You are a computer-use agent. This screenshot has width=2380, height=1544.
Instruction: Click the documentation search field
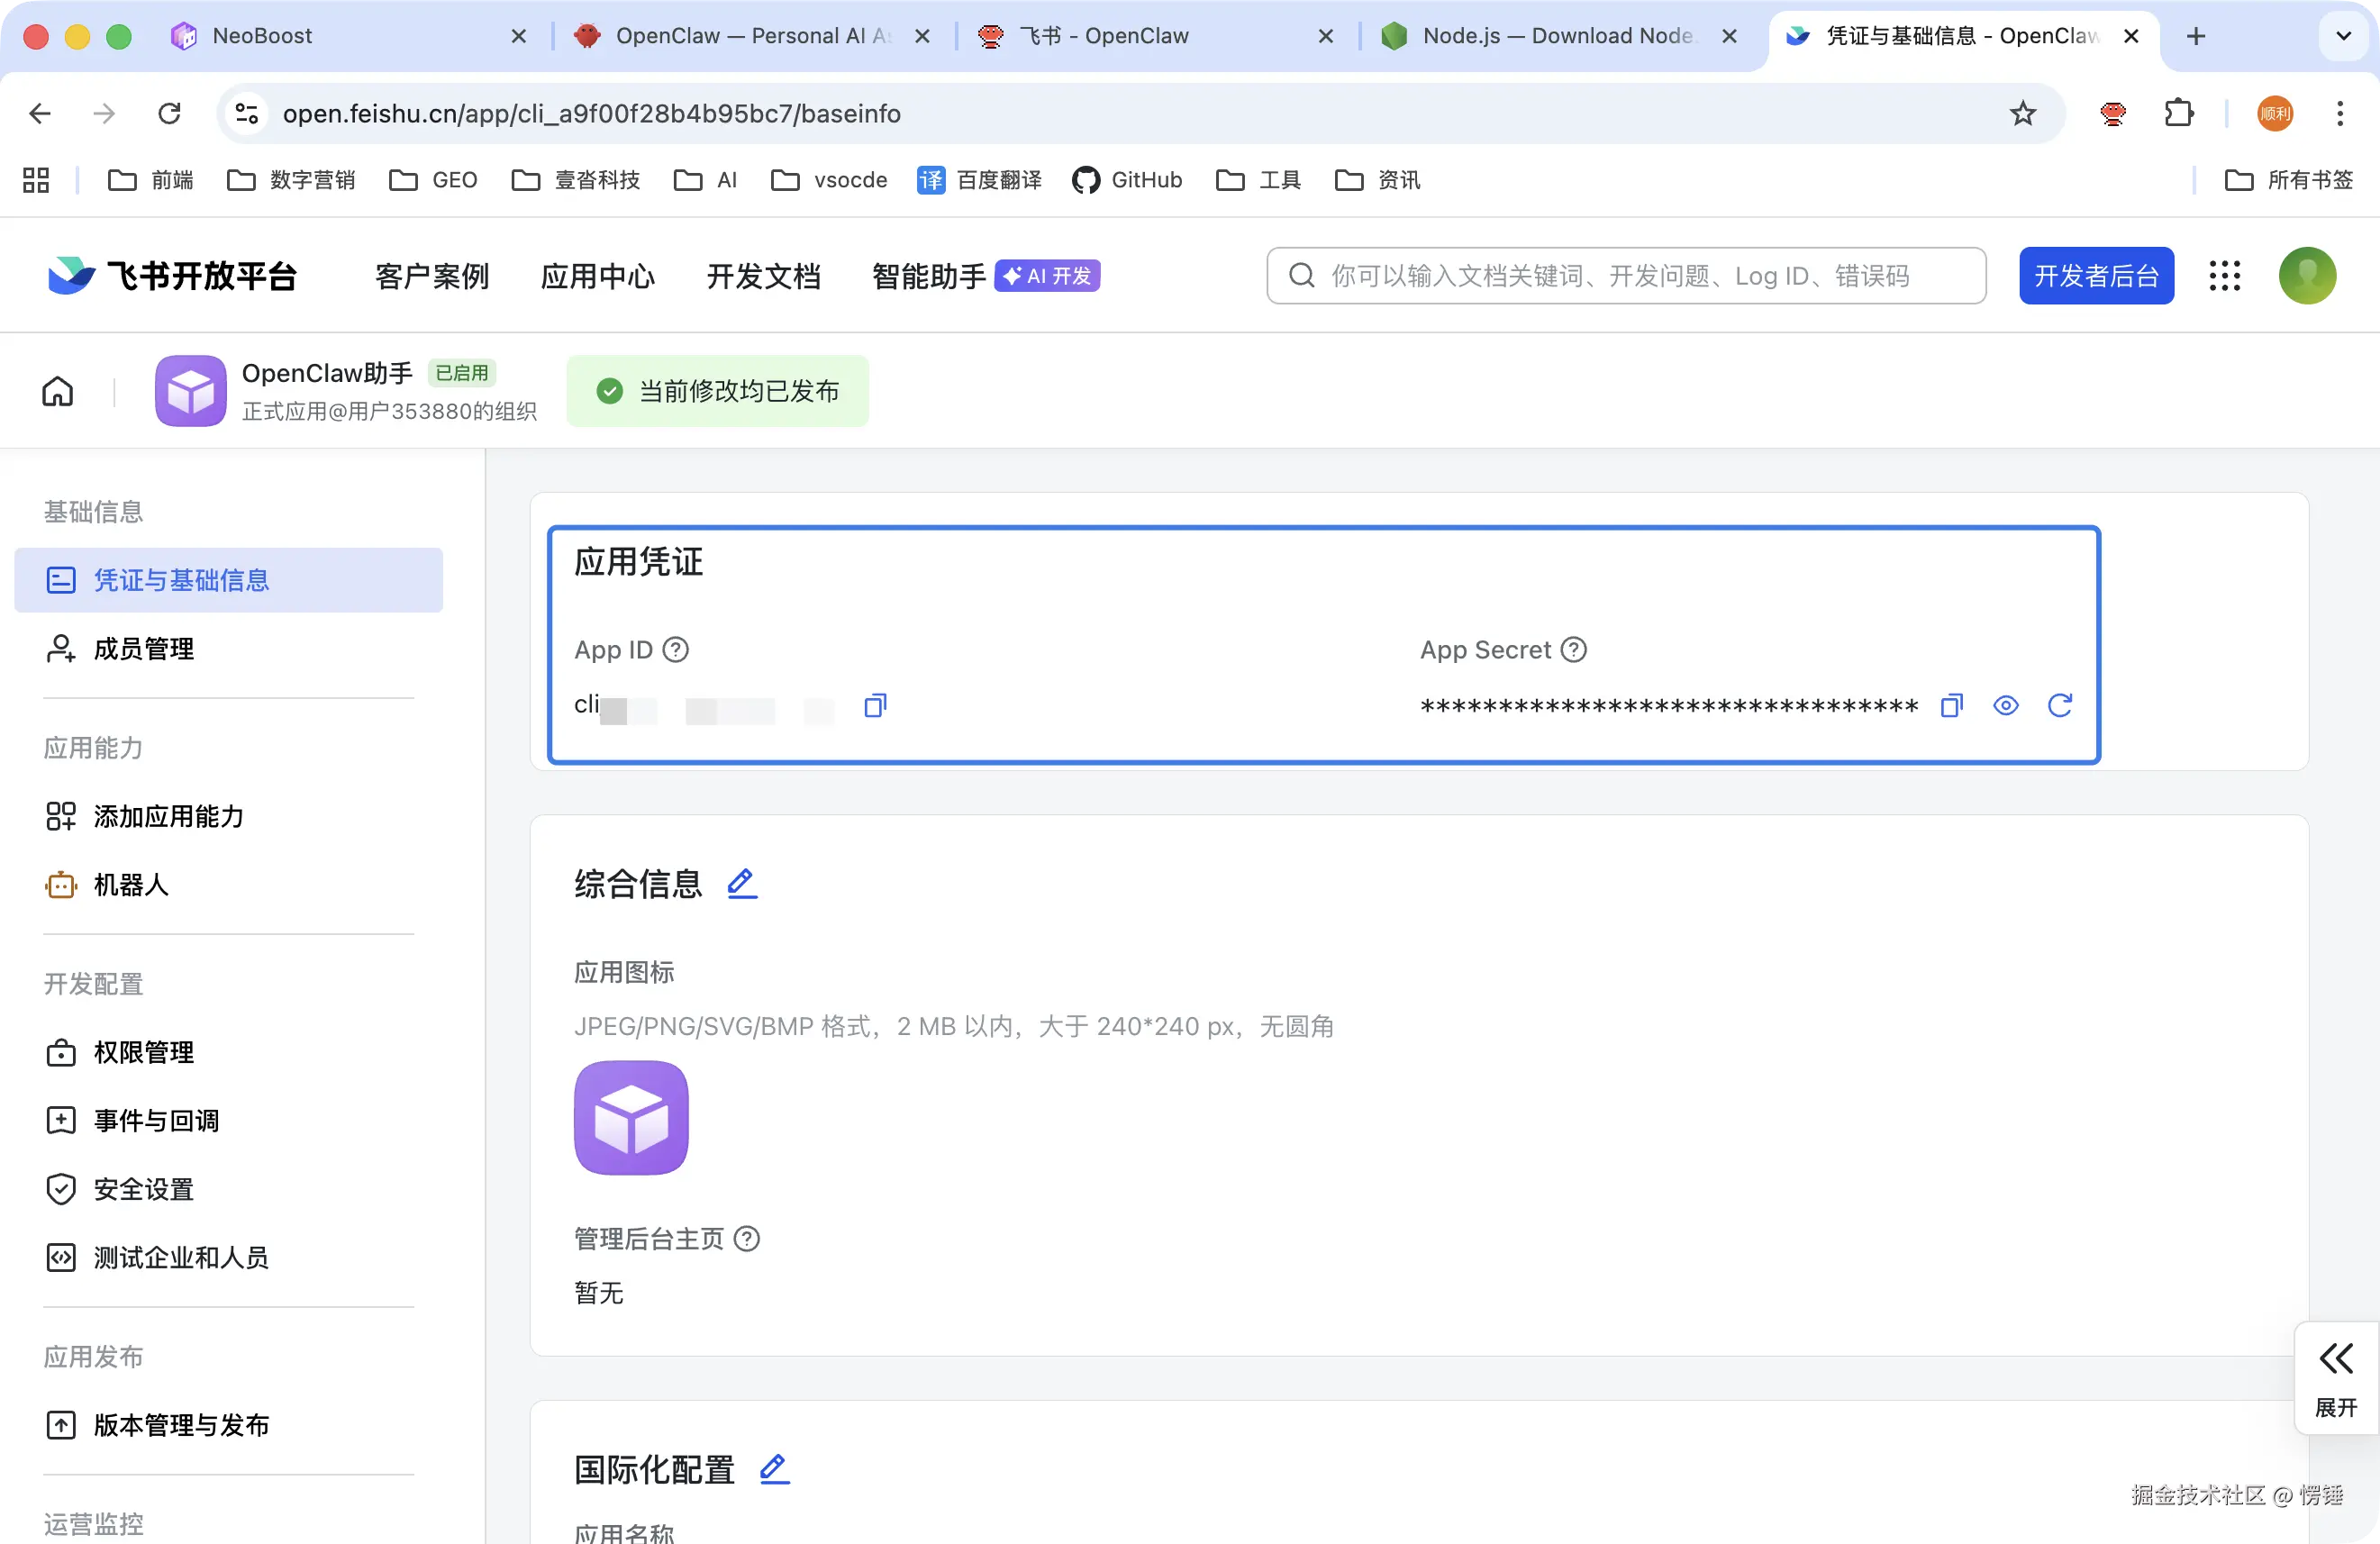tap(1625, 276)
